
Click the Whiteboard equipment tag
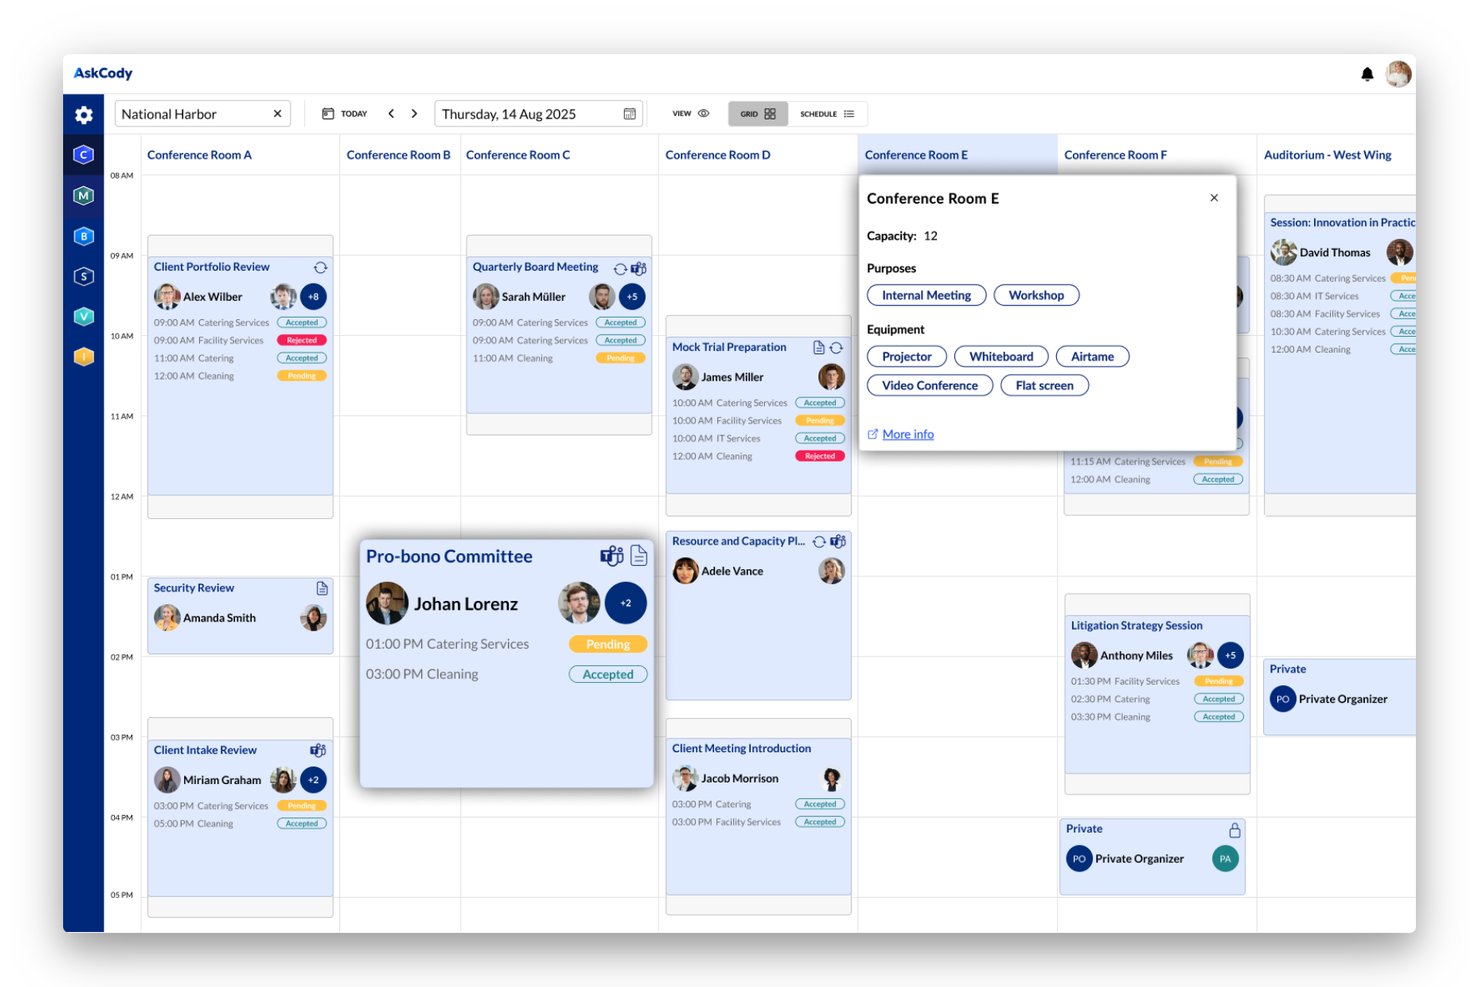1001,356
